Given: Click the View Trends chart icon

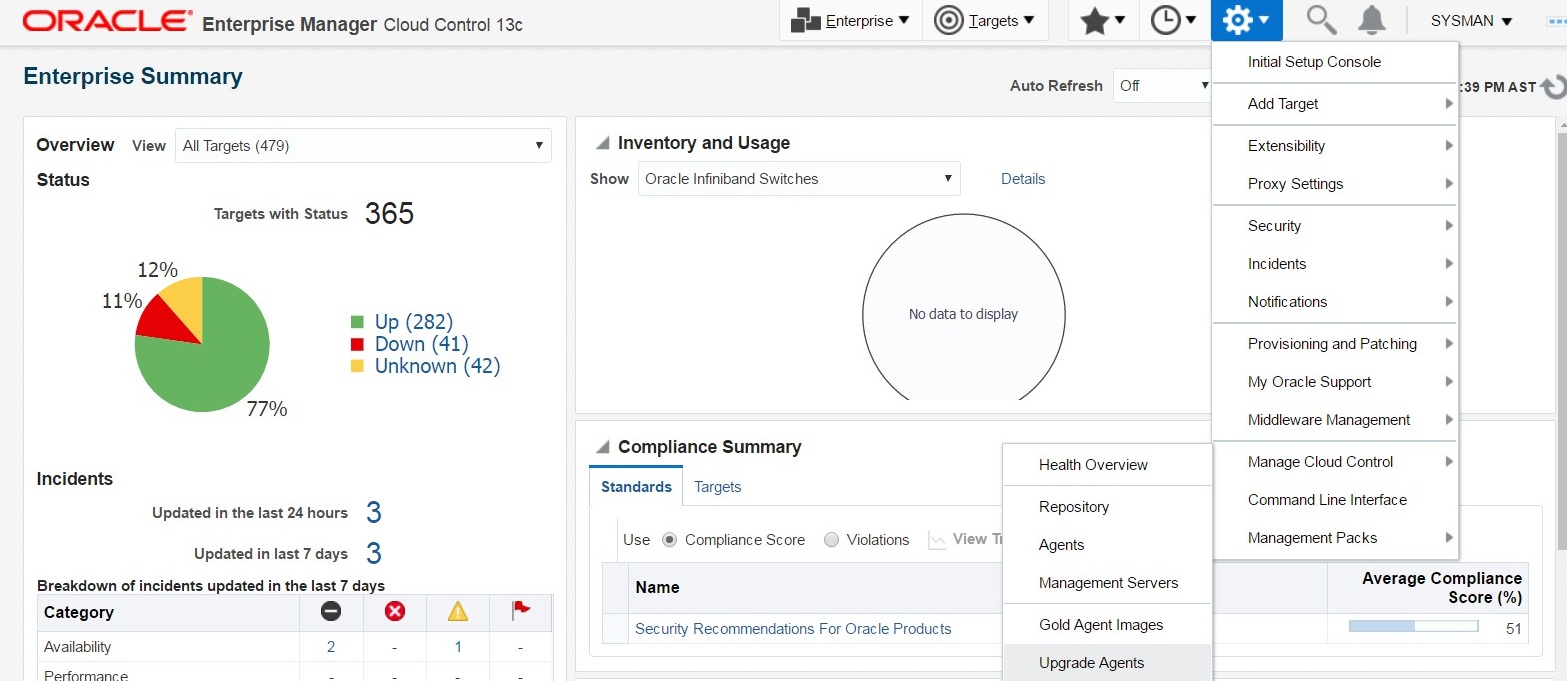Looking at the screenshot, I should (937, 539).
